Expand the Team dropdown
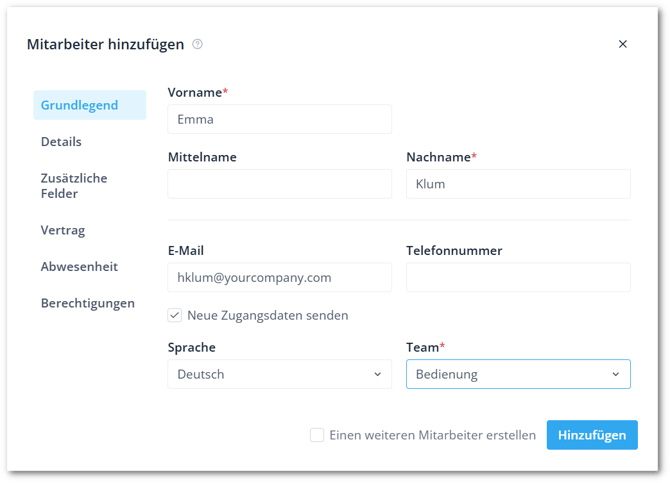670x483 pixels. pos(518,374)
